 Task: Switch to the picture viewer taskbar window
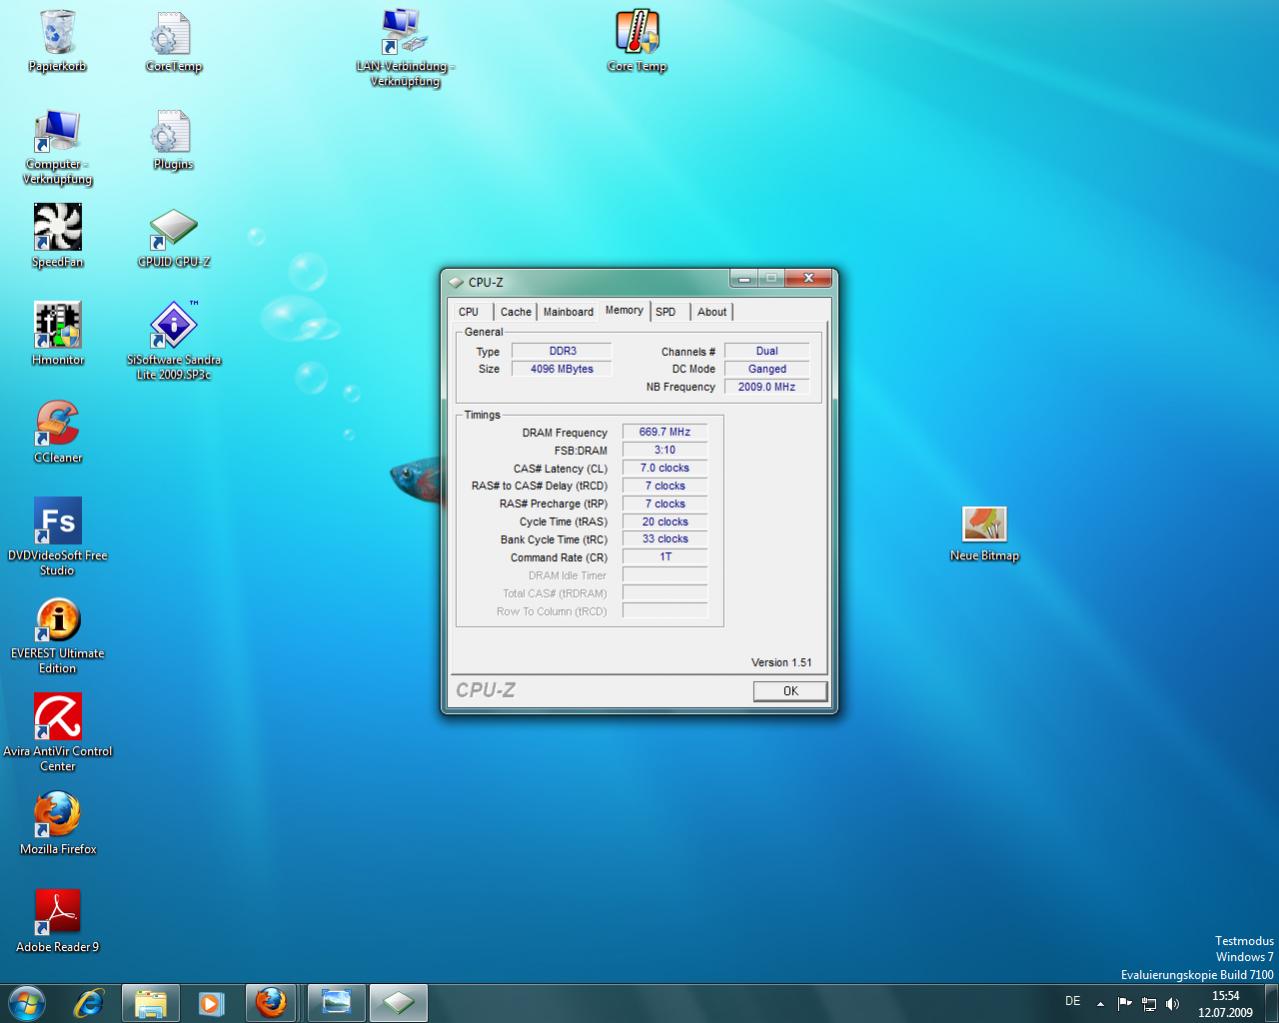336,1003
